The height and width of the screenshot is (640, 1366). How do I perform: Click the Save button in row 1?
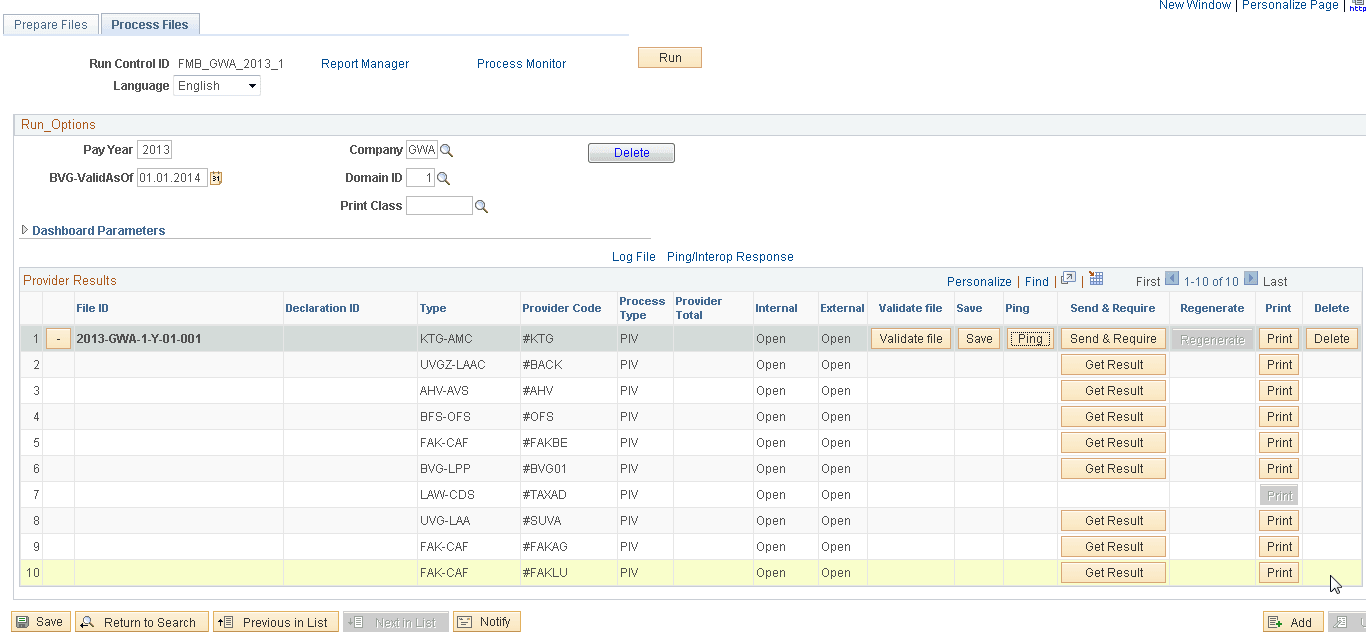click(x=979, y=339)
